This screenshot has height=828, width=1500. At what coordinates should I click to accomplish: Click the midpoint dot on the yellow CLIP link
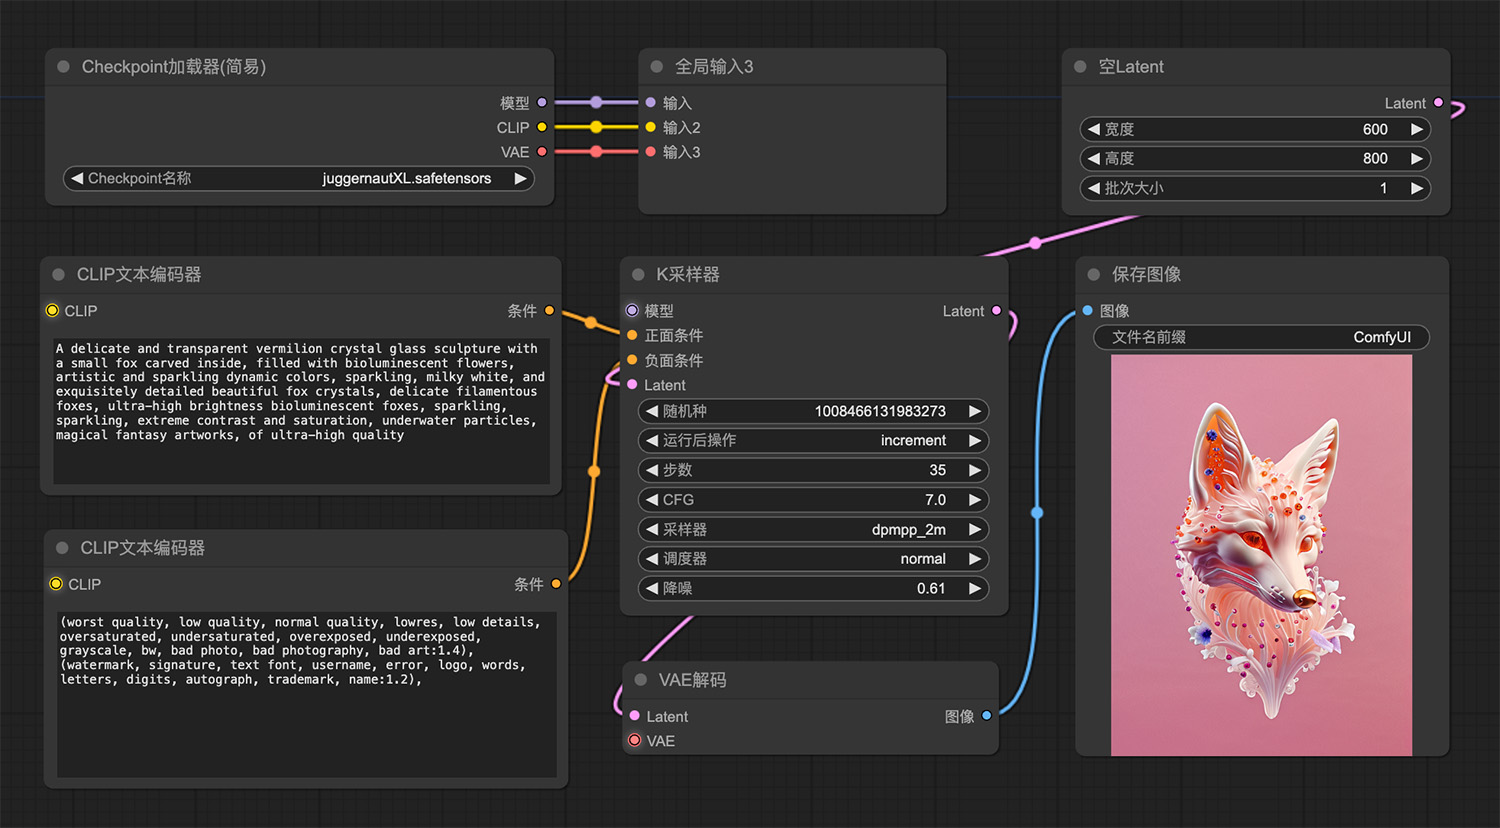point(596,127)
